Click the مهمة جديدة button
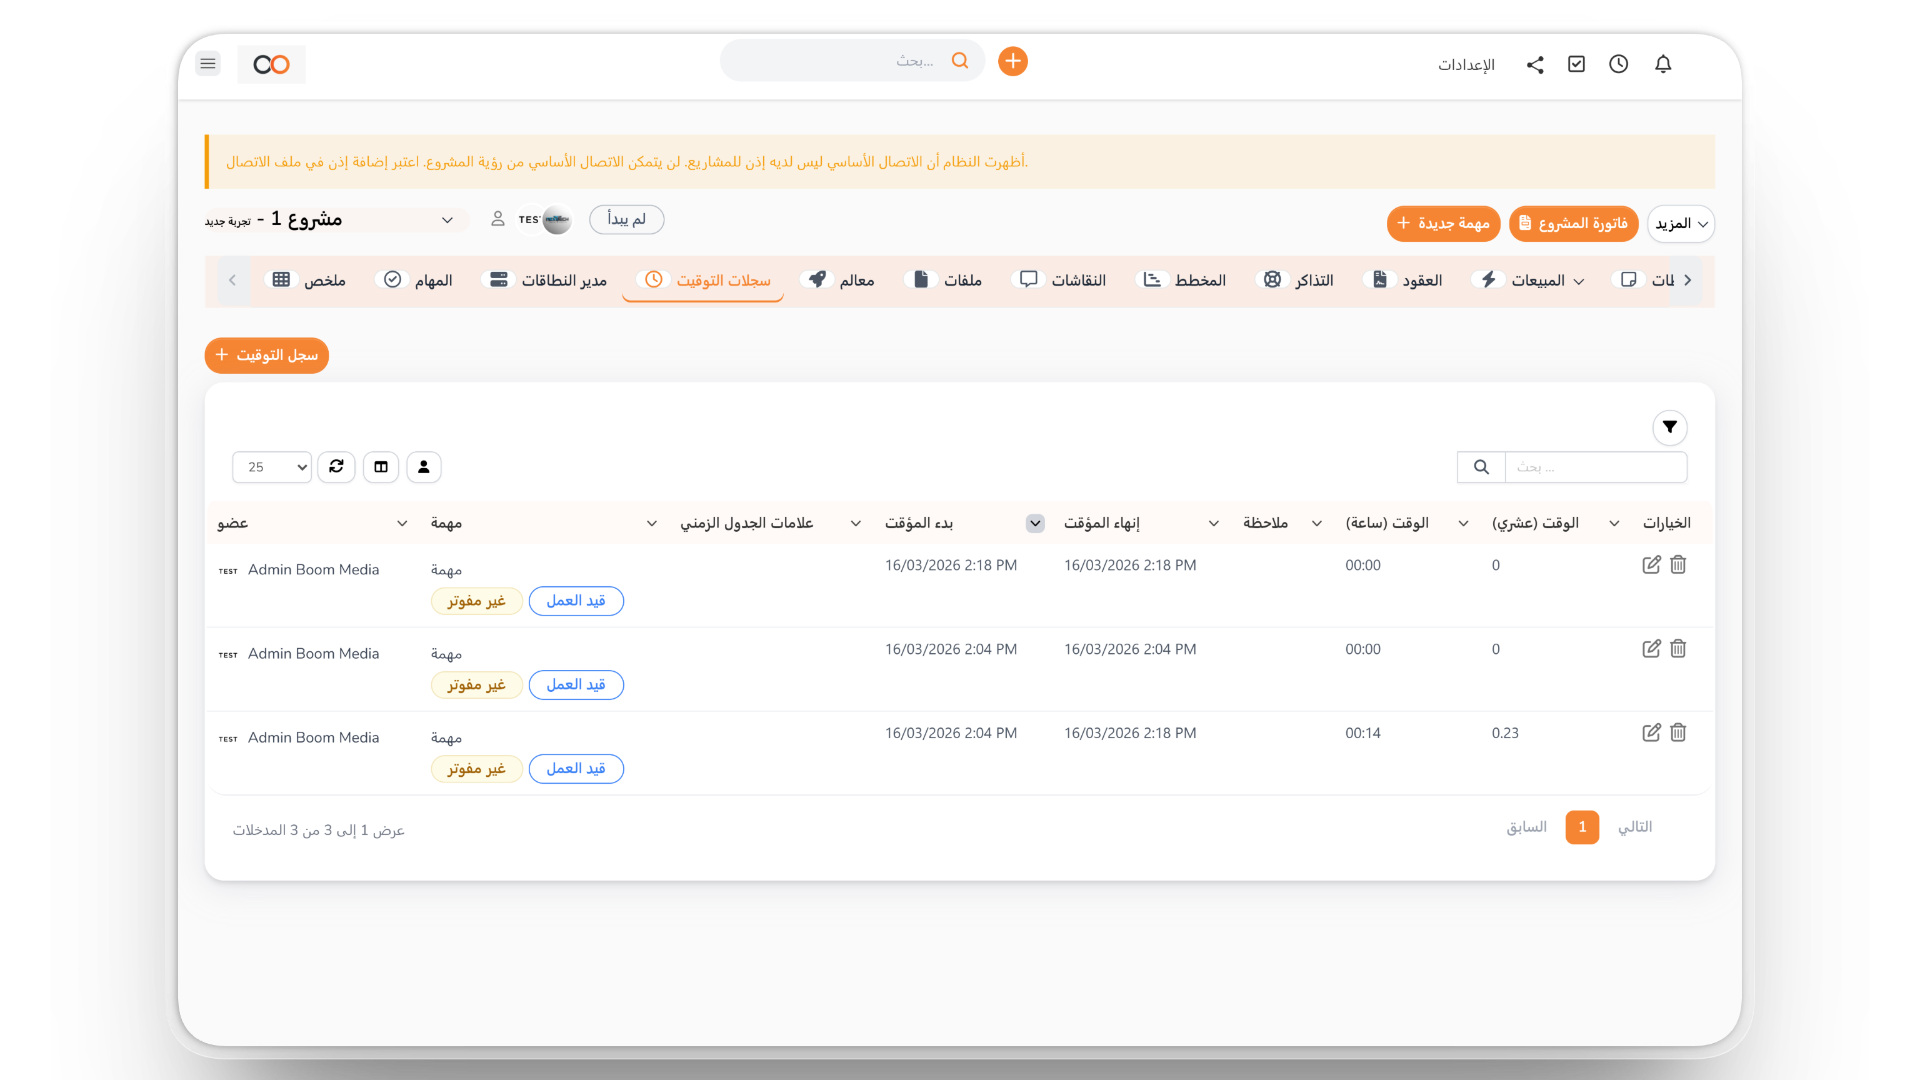Viewport: 1920px width, 1080px height. click(1443, 224)
